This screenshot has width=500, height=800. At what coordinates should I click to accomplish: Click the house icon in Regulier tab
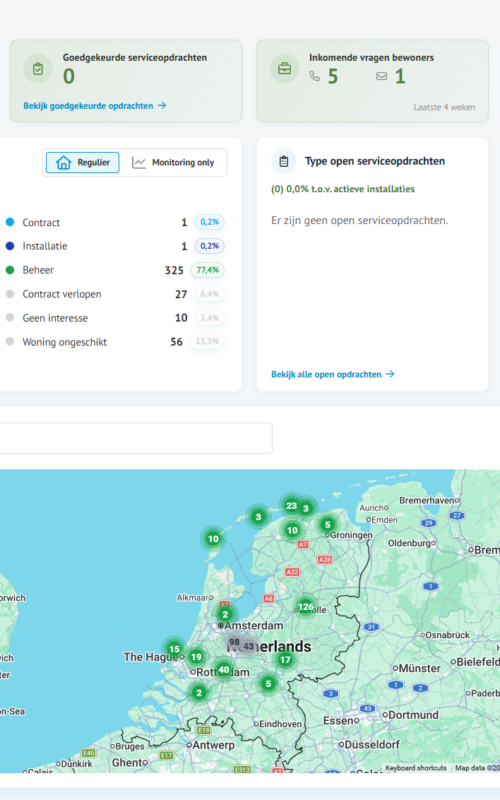pyautogui.click(x=63, y=163)
